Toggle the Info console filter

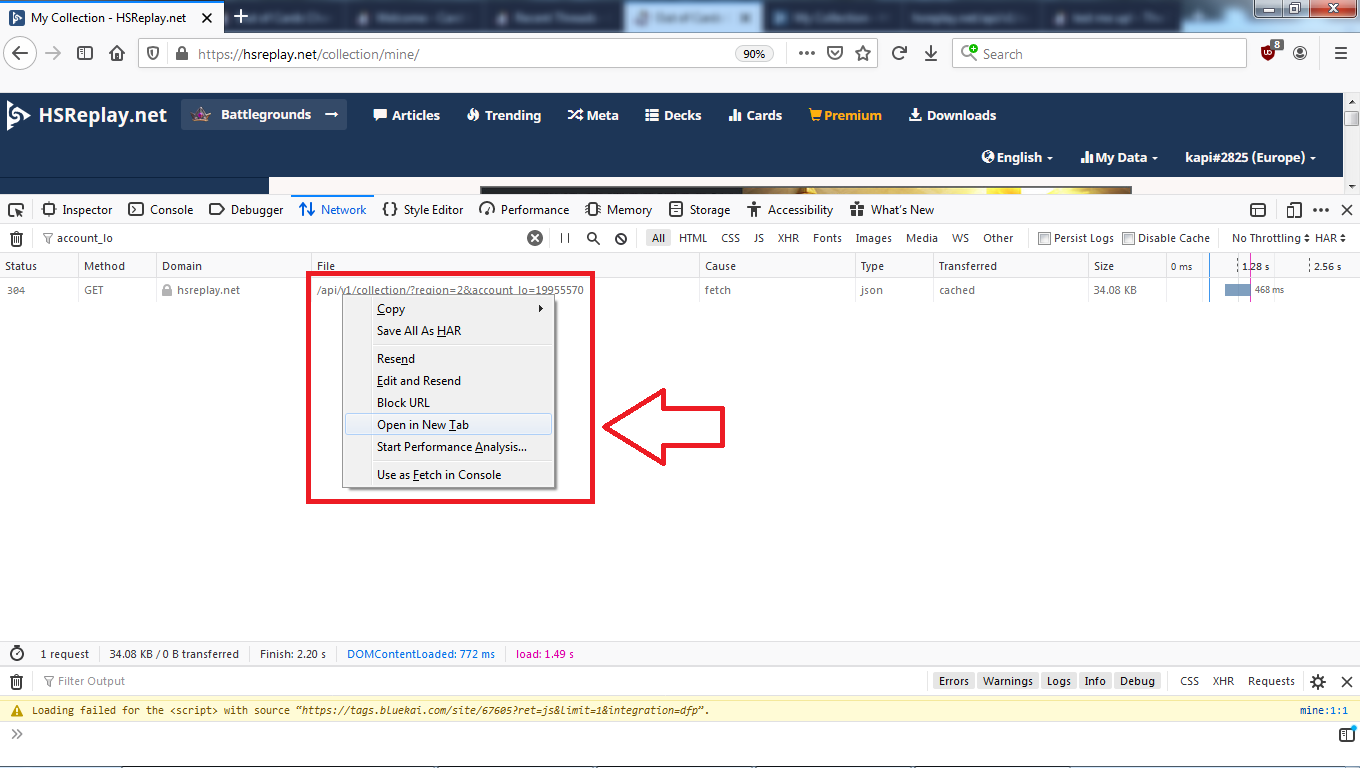point(1095,681)
